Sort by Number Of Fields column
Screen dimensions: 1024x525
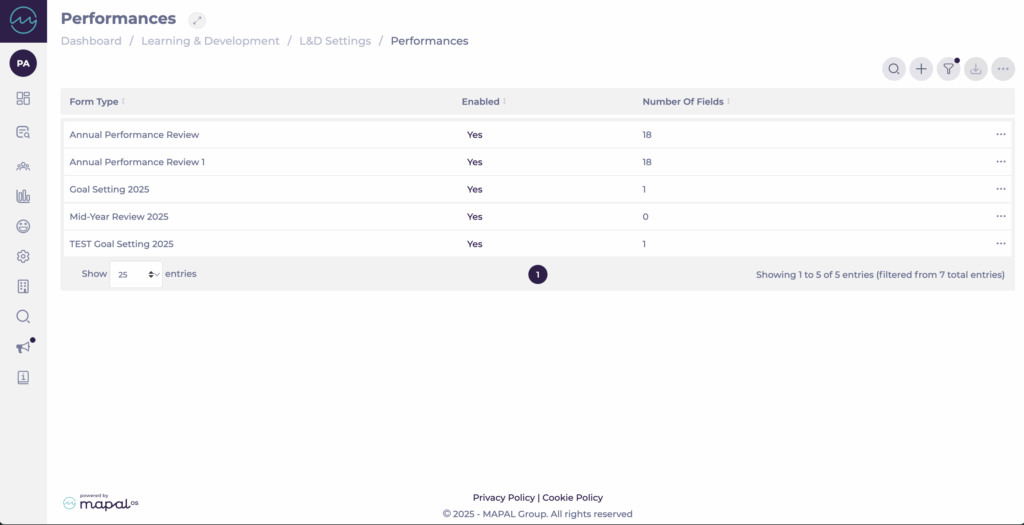tap(685, 102)
